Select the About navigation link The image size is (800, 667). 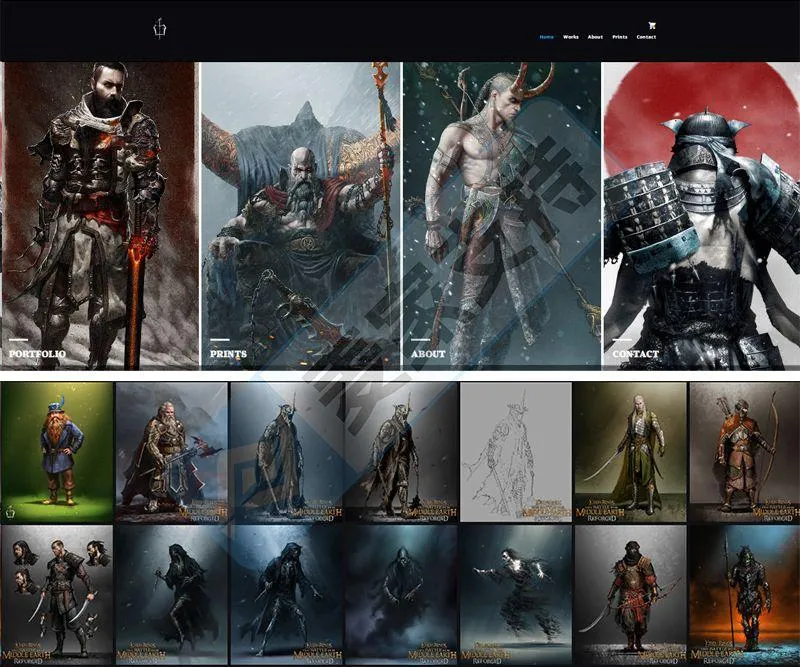595,37
